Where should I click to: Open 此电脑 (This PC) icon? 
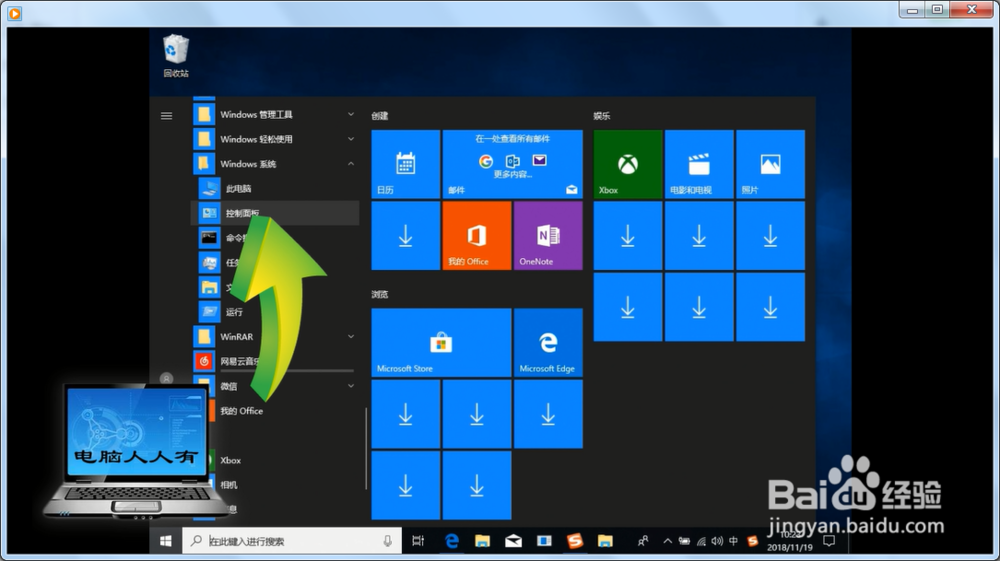pyautogui.click(x=209, y=188)
